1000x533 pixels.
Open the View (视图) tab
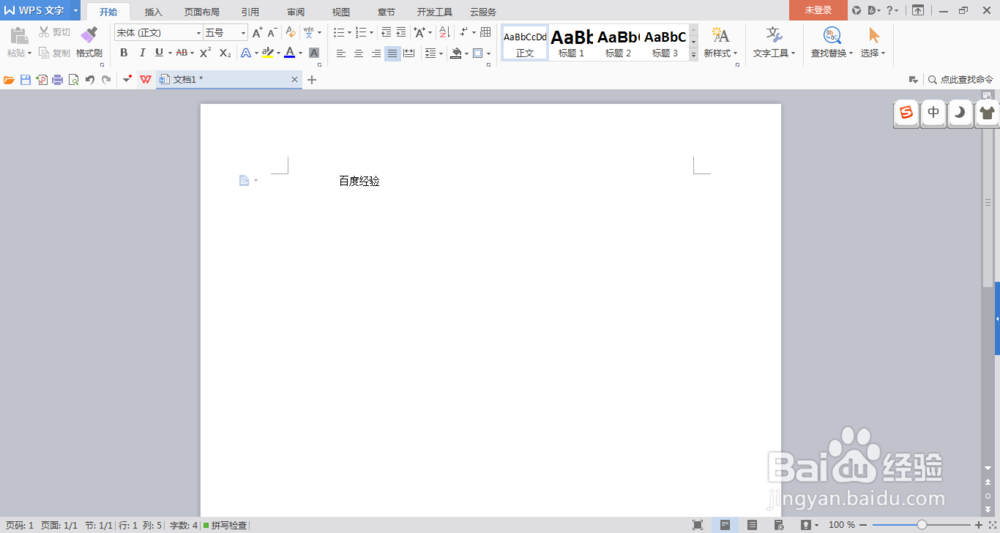tap(341, 11)
